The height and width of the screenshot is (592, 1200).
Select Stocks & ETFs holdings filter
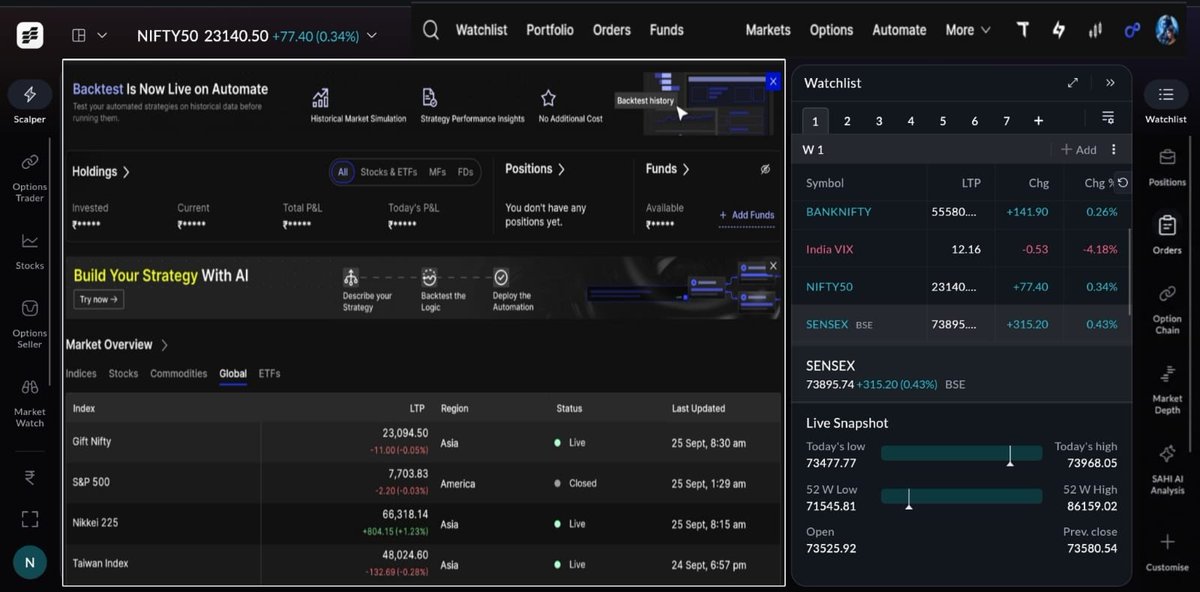[x=389, y=172]
